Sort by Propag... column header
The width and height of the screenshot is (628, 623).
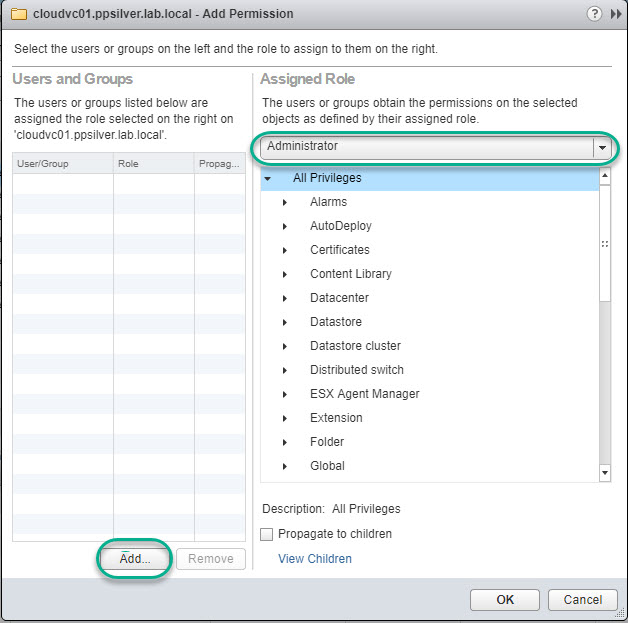(220, 163)
